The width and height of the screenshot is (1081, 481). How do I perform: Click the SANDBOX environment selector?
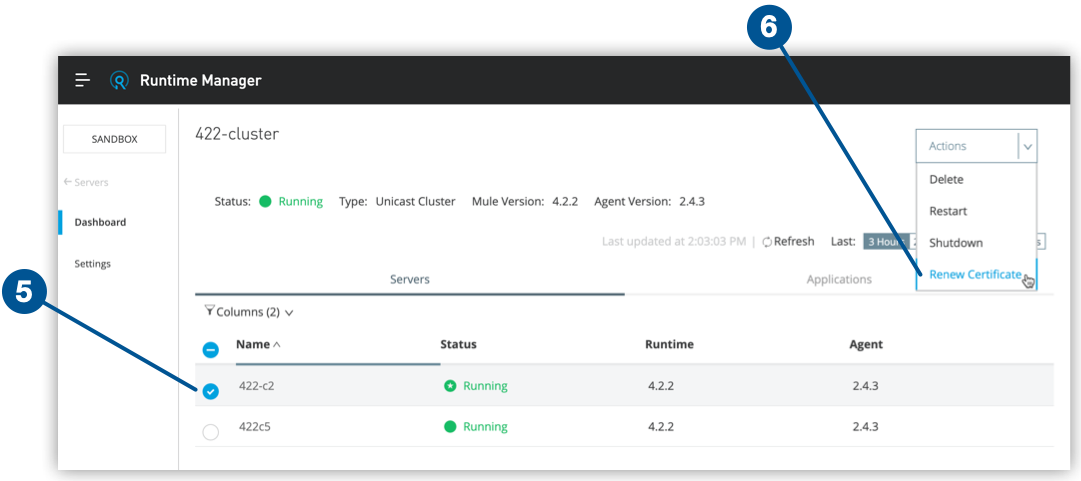pos(114,139)
